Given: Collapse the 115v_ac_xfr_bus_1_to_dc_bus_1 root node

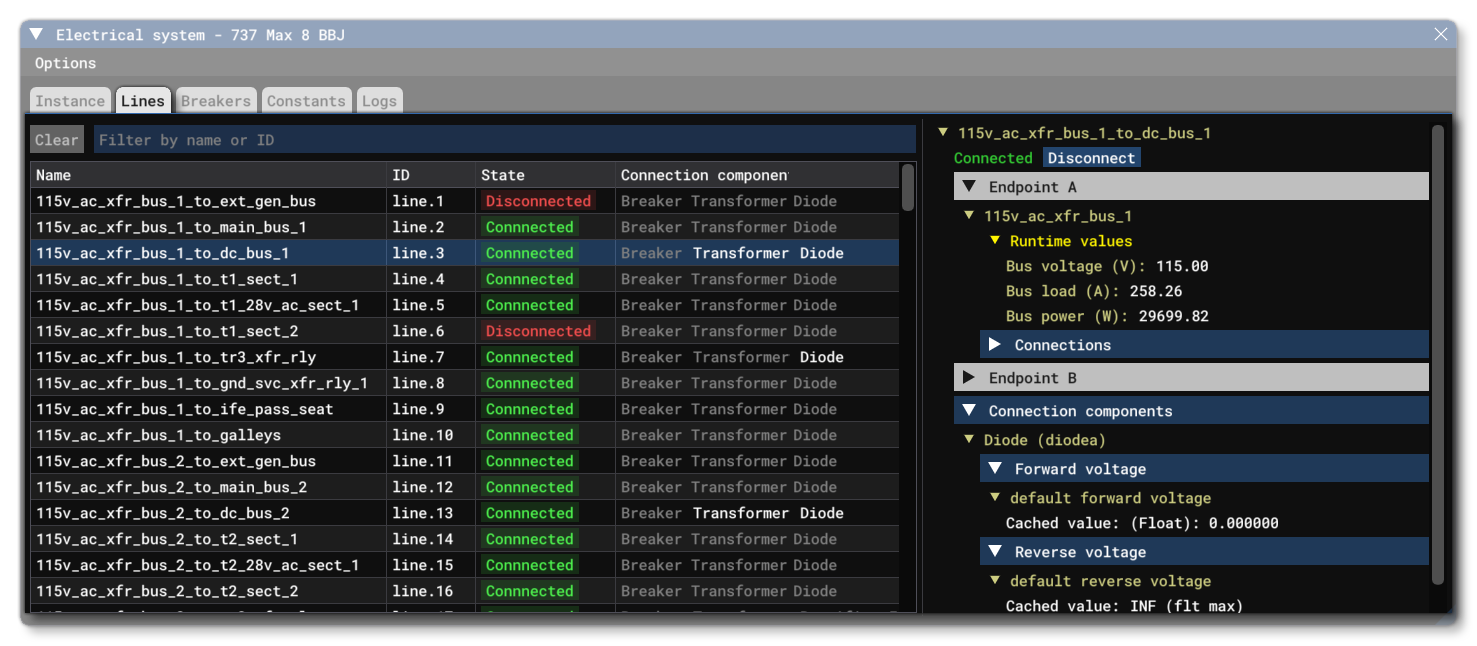Looking at the screenshot, I should click(x=941, y=131).
